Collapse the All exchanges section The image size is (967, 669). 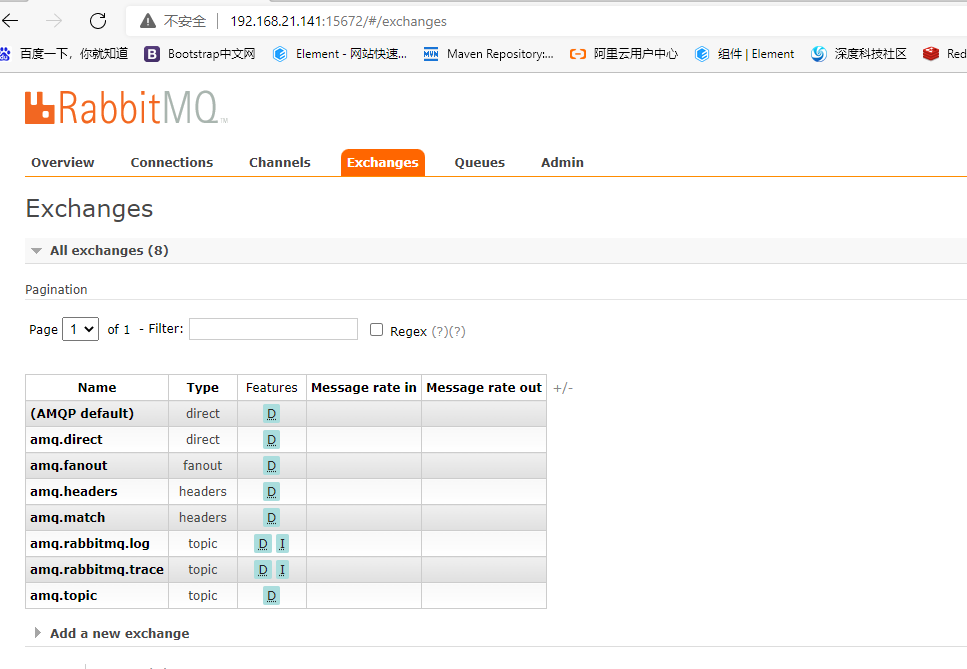(37, 250)
